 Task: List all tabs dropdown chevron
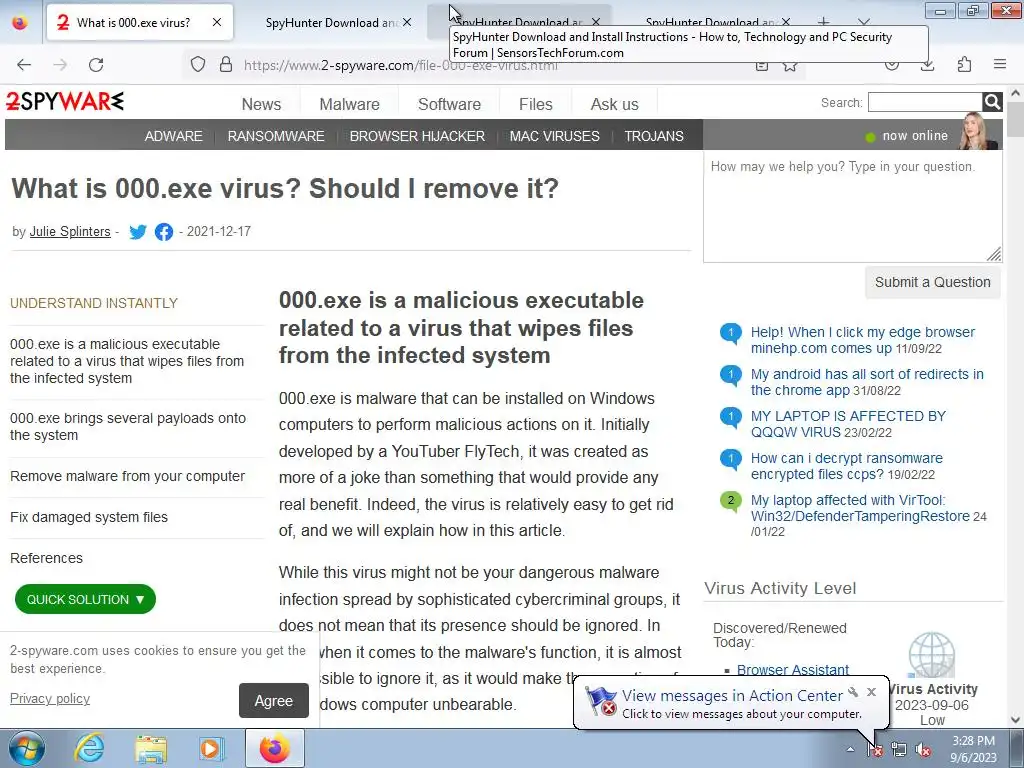pos(863,22)
